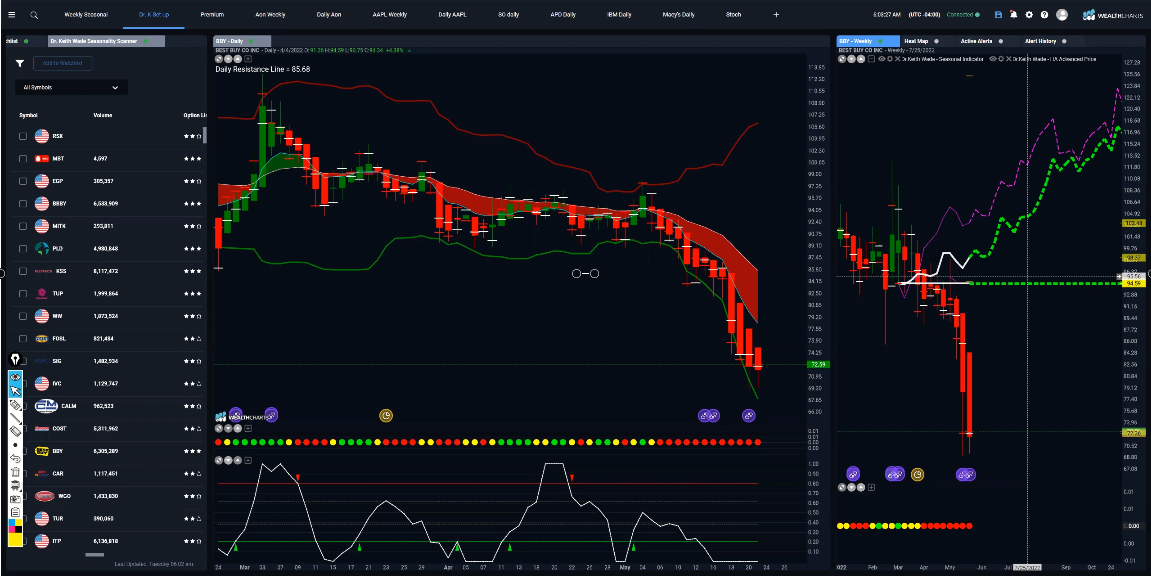Viewport: 1151px width, 576px height.
Task: Undo the last annotation stroke
Action: (x=15, y=458)
